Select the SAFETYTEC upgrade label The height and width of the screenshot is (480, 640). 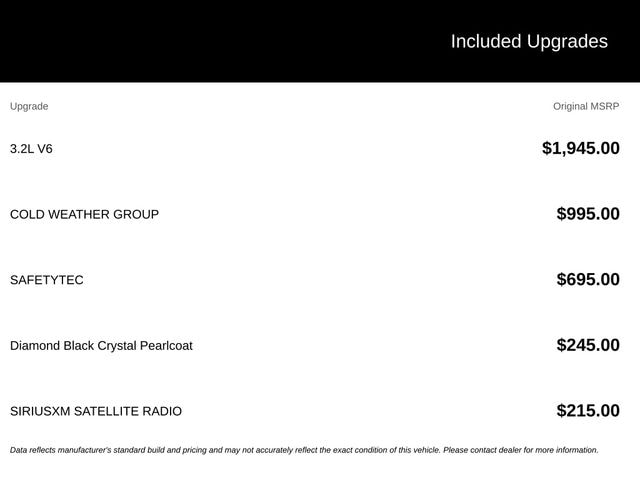47,280
